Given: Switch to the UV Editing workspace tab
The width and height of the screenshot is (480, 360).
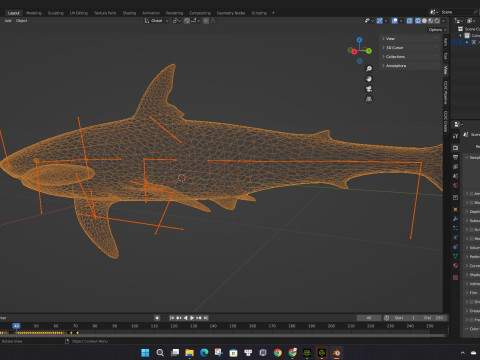Looking at the screenshot, I should click(79, 13).
